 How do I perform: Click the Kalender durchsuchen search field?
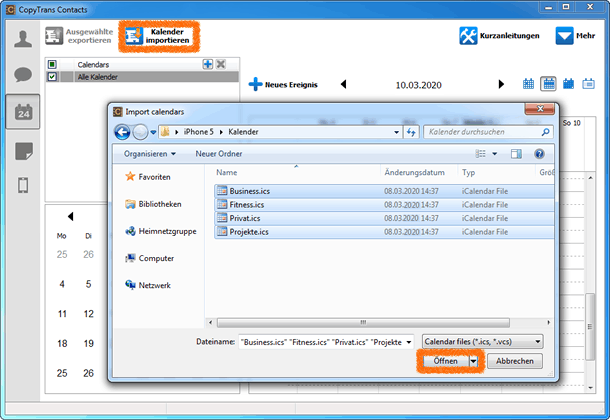(489, 132)
